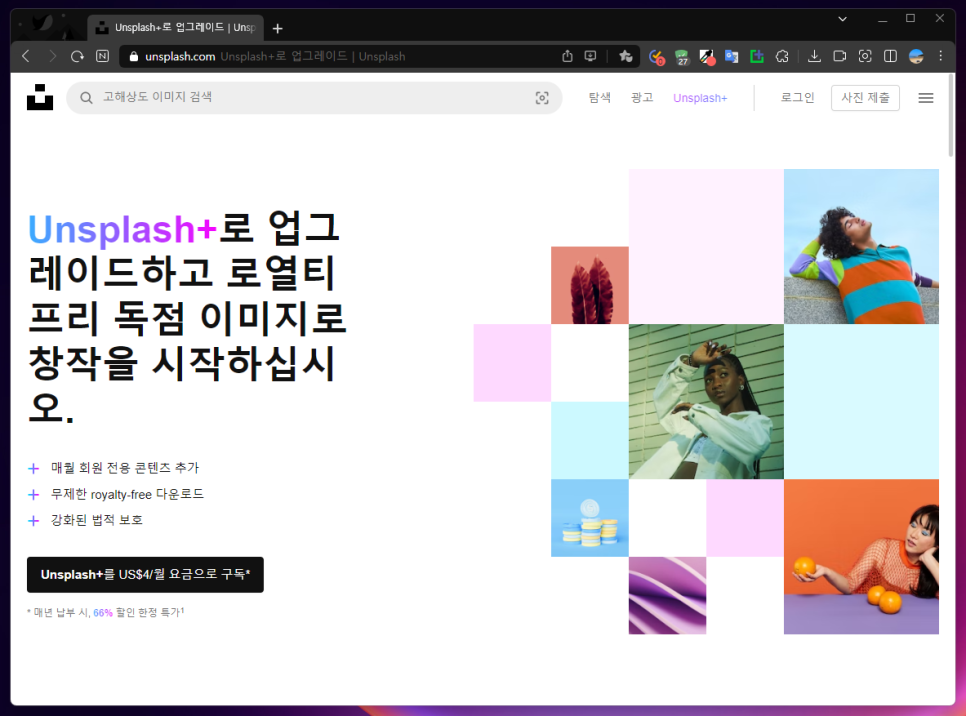
Task: Select the Unsplash+로 업그레이드 browser tab
Action: (176, 28)
